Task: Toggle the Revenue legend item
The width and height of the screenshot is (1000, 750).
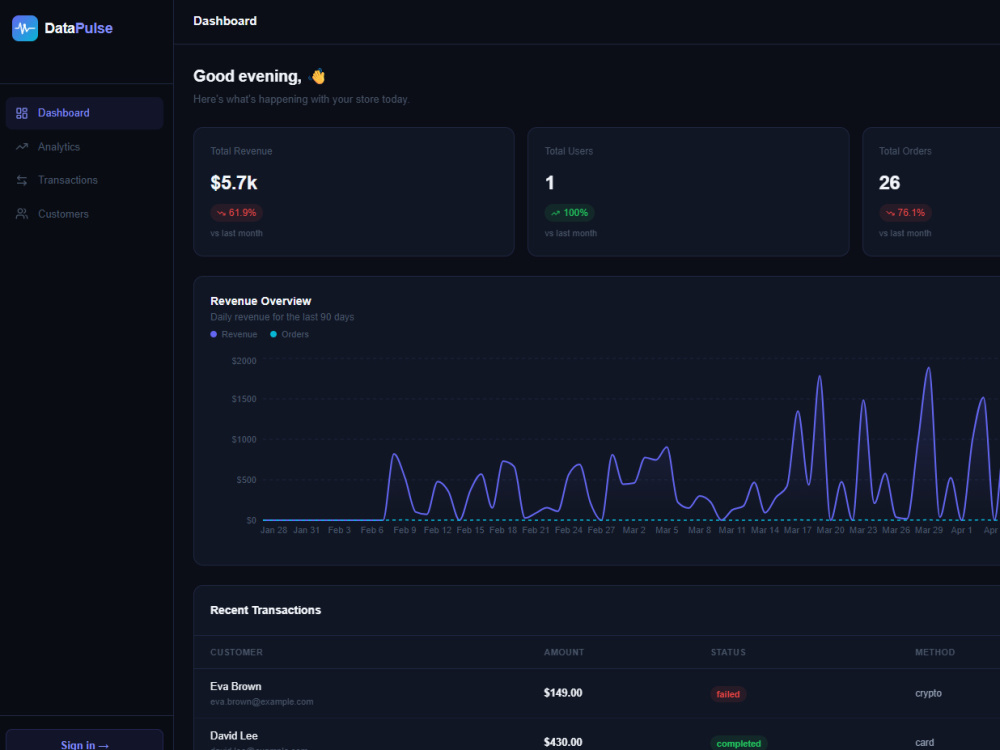Action: point(233,334)
